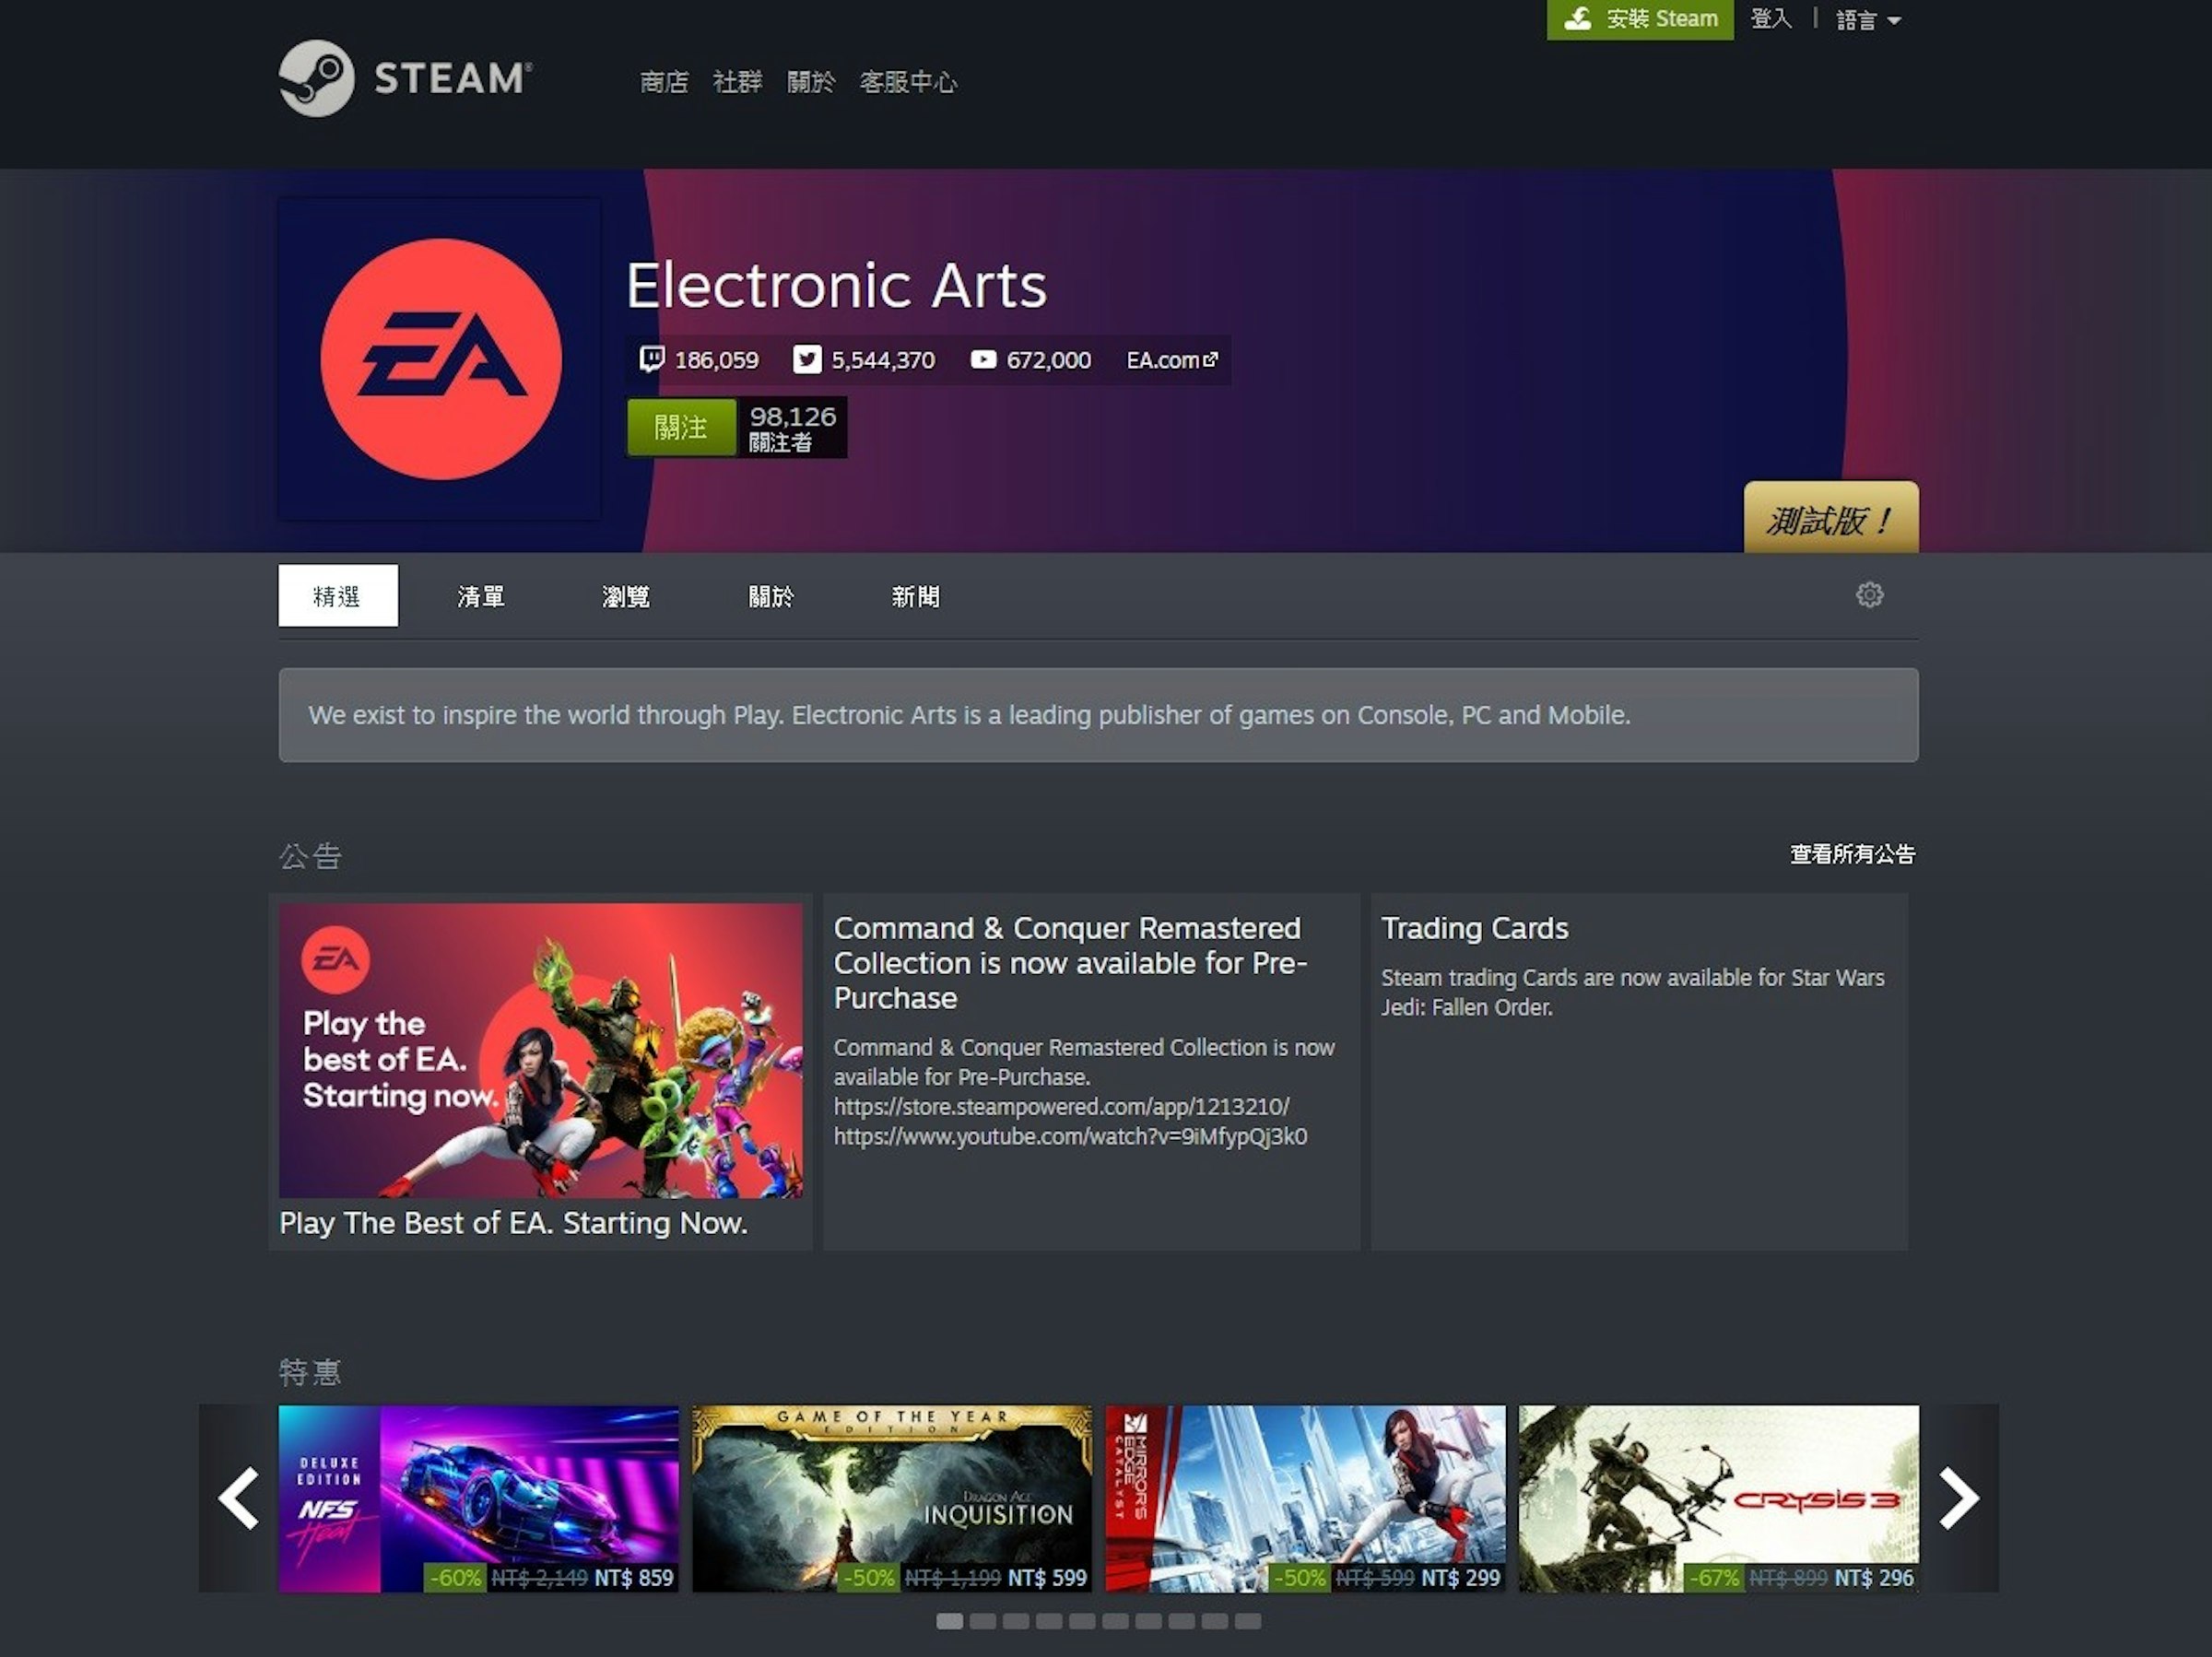Click the green 關注 follow button

click(681, 428)
